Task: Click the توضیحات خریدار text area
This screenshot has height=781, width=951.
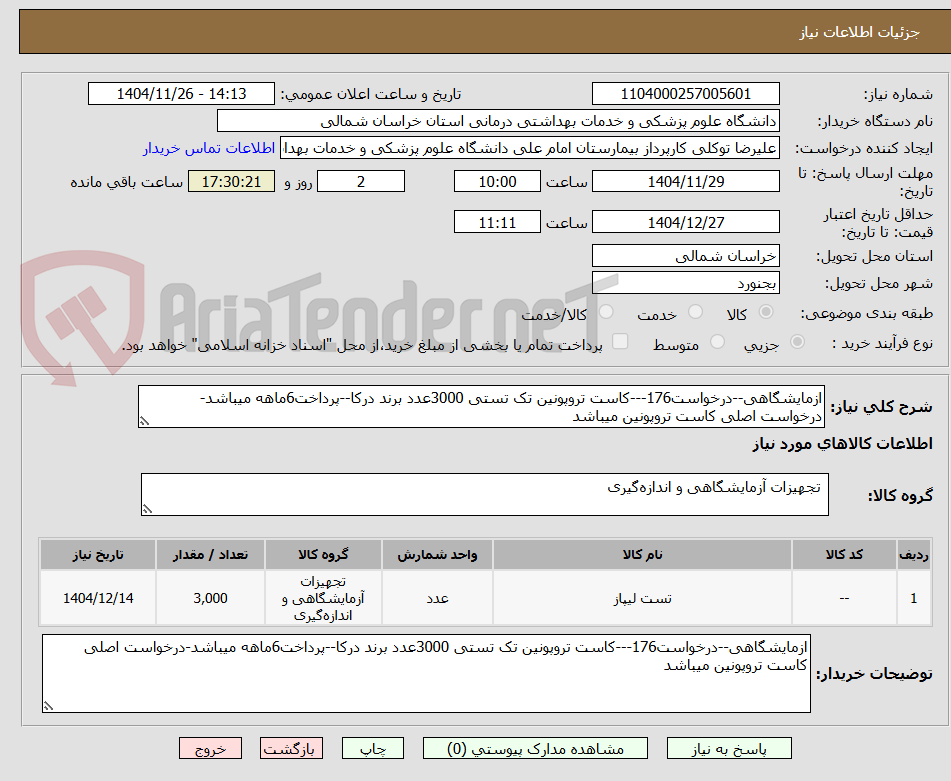Action: point(426,674)
